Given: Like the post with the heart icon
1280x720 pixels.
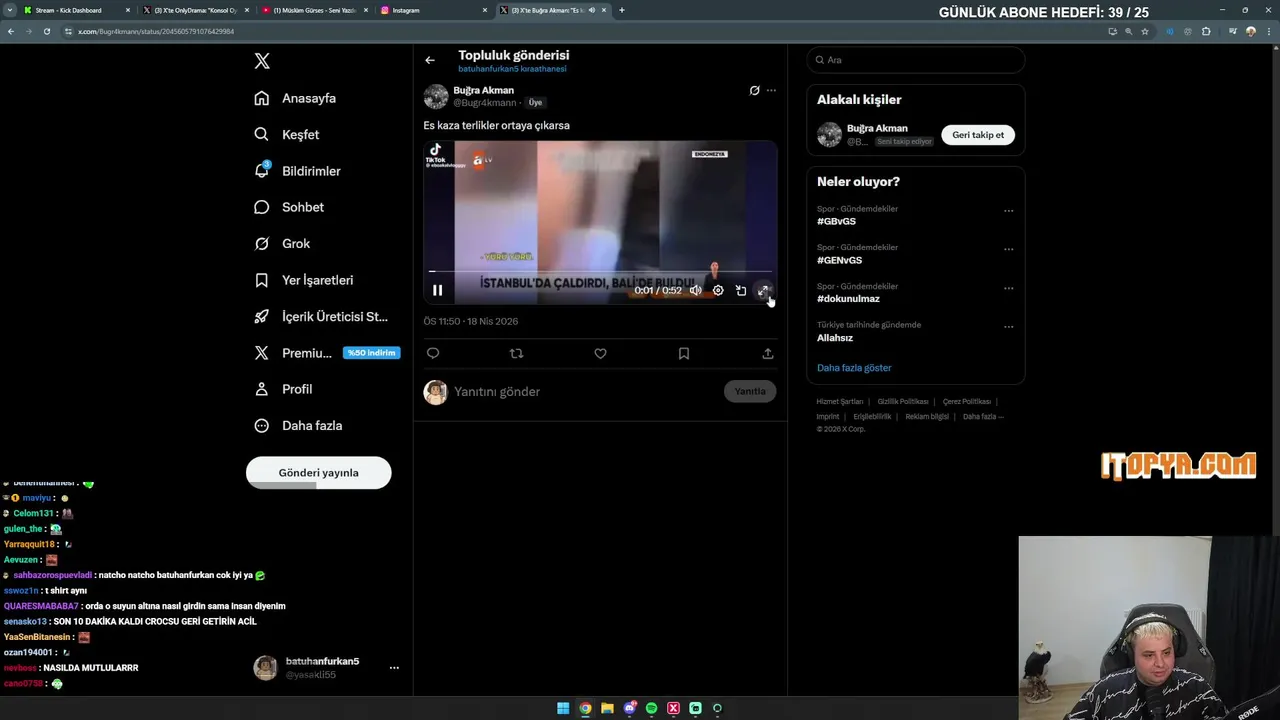Looking at the screenshot, I should 600,353.
